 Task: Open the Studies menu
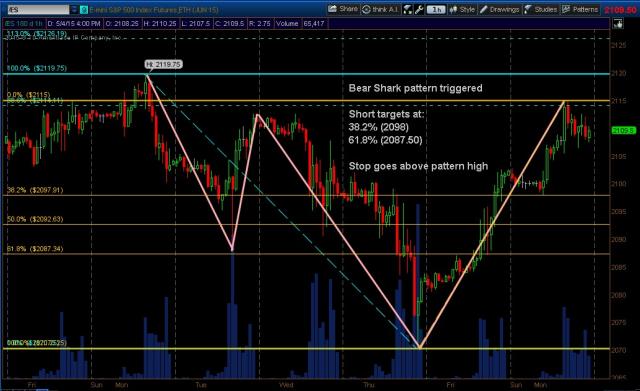point(540,9)
